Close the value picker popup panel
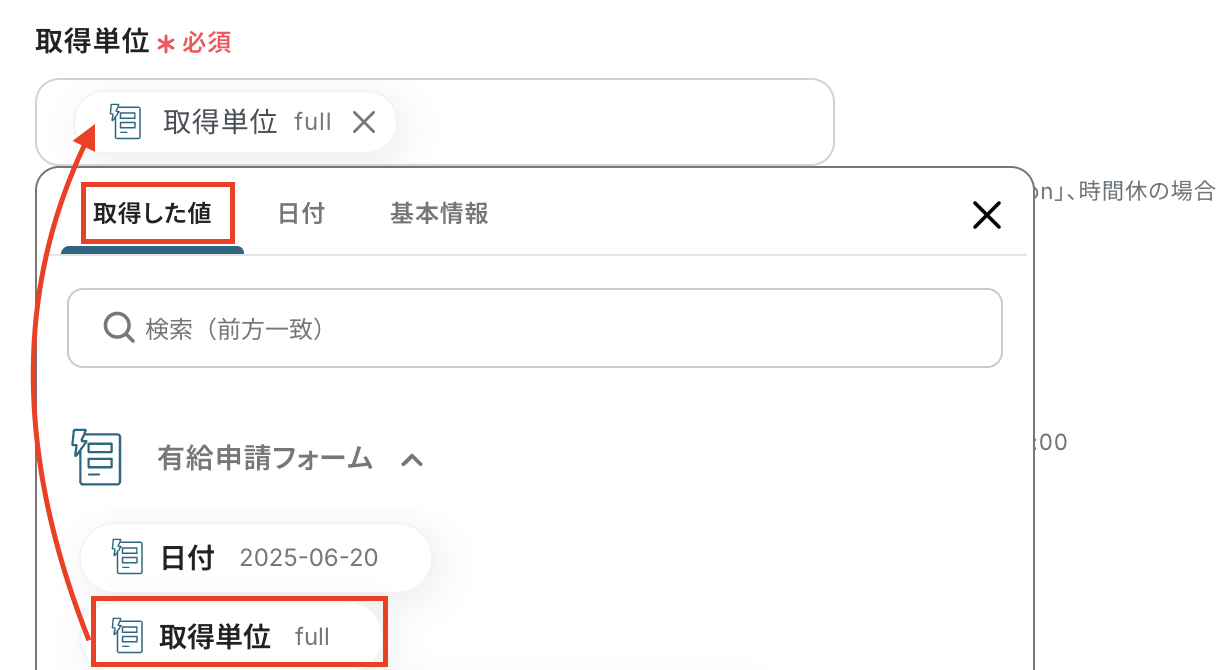 (x=986, y=214)
